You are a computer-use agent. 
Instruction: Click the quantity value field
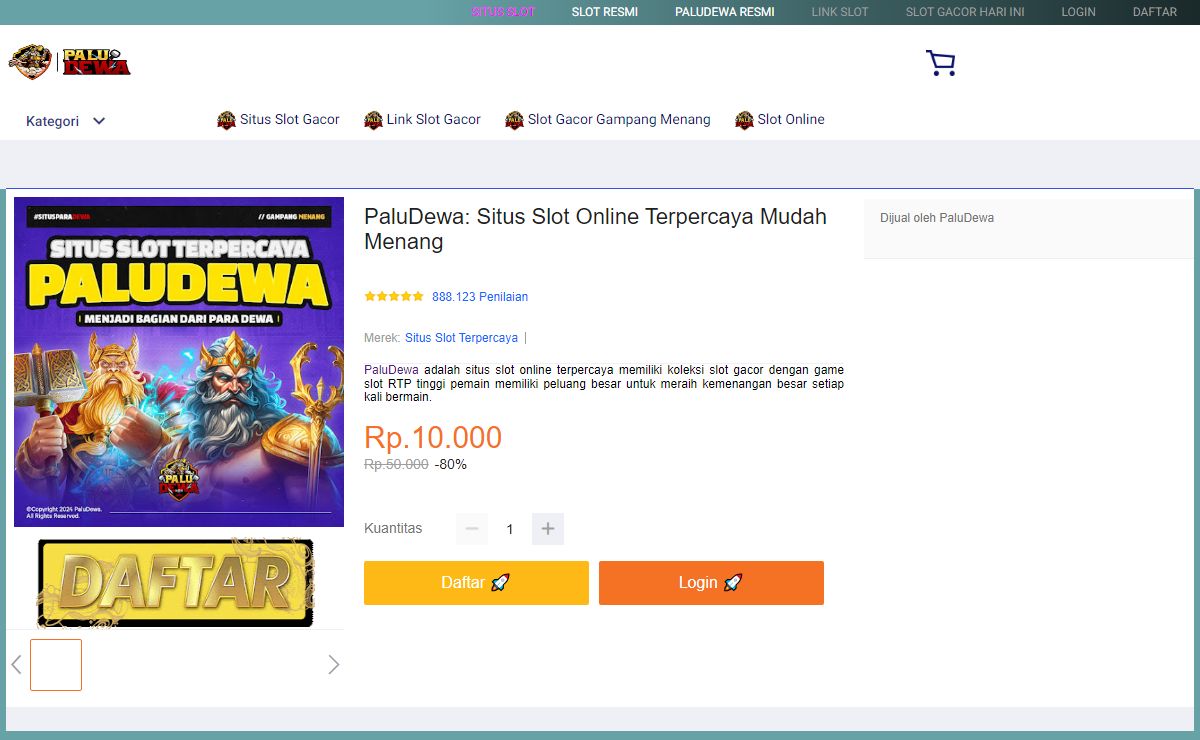pos(510,529)
